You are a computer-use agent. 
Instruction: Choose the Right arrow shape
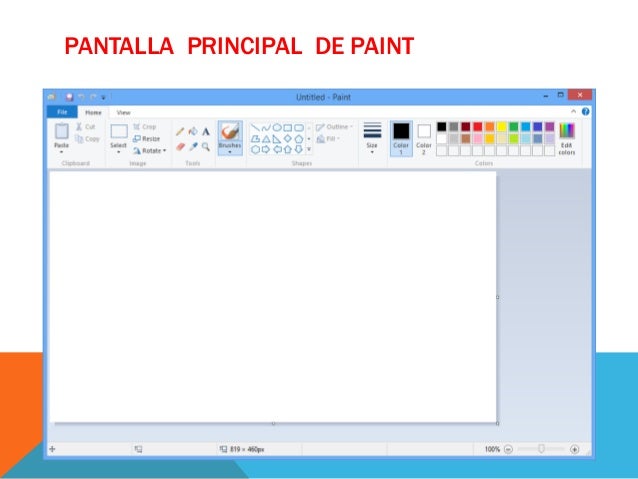tap(266, 149)
